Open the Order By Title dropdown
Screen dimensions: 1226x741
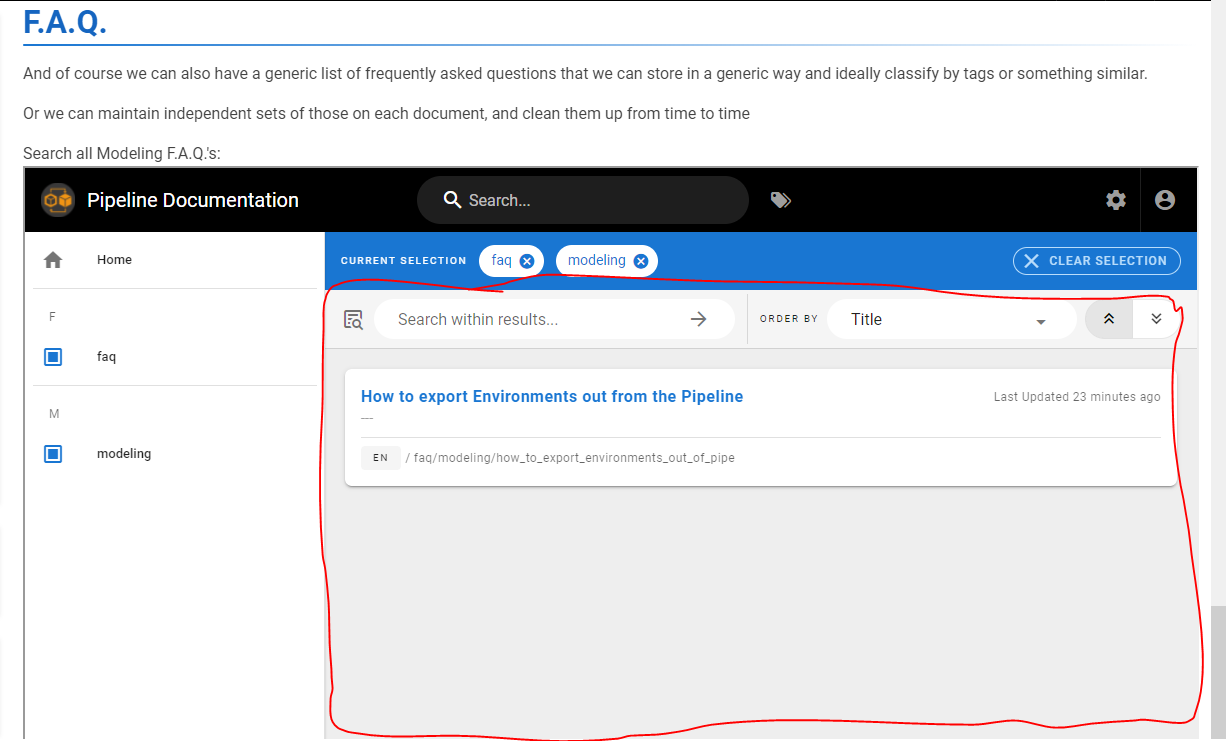951,320
